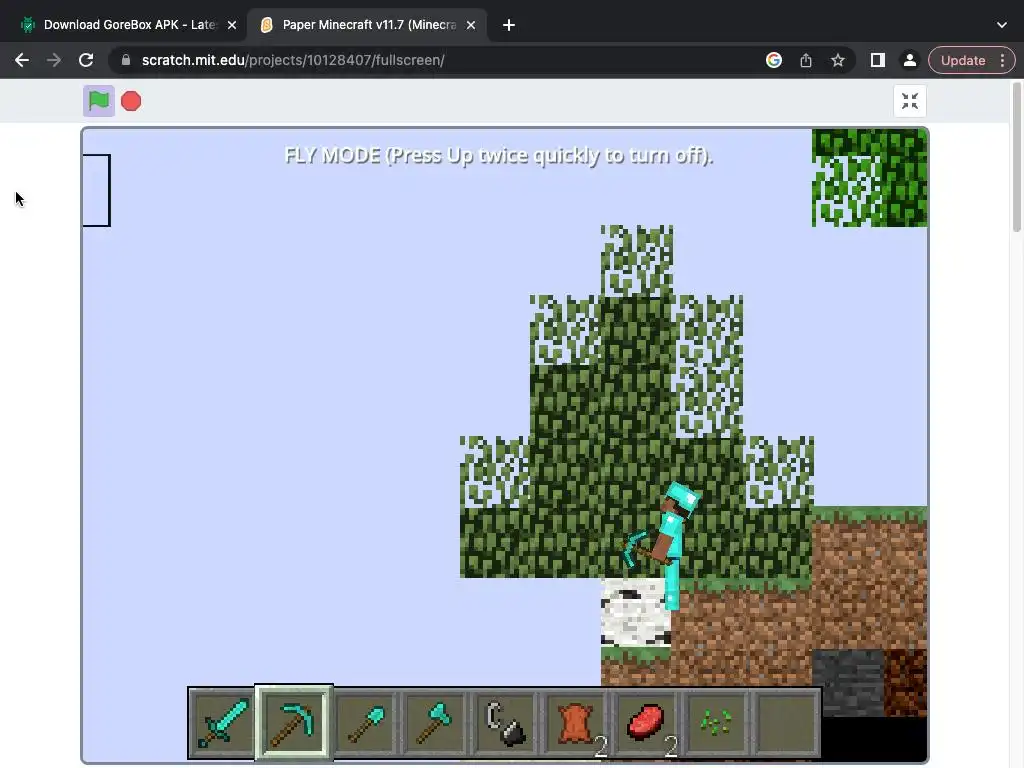Viewport: 1024px width, 768px height.
Task: Select the diamond sword in the hotbar
Action: pyautogui.click(x=223, y=722)
